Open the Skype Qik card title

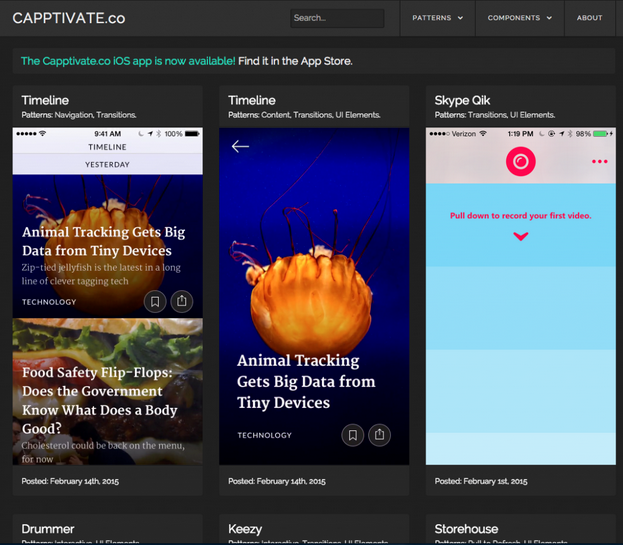coord(462,100)
